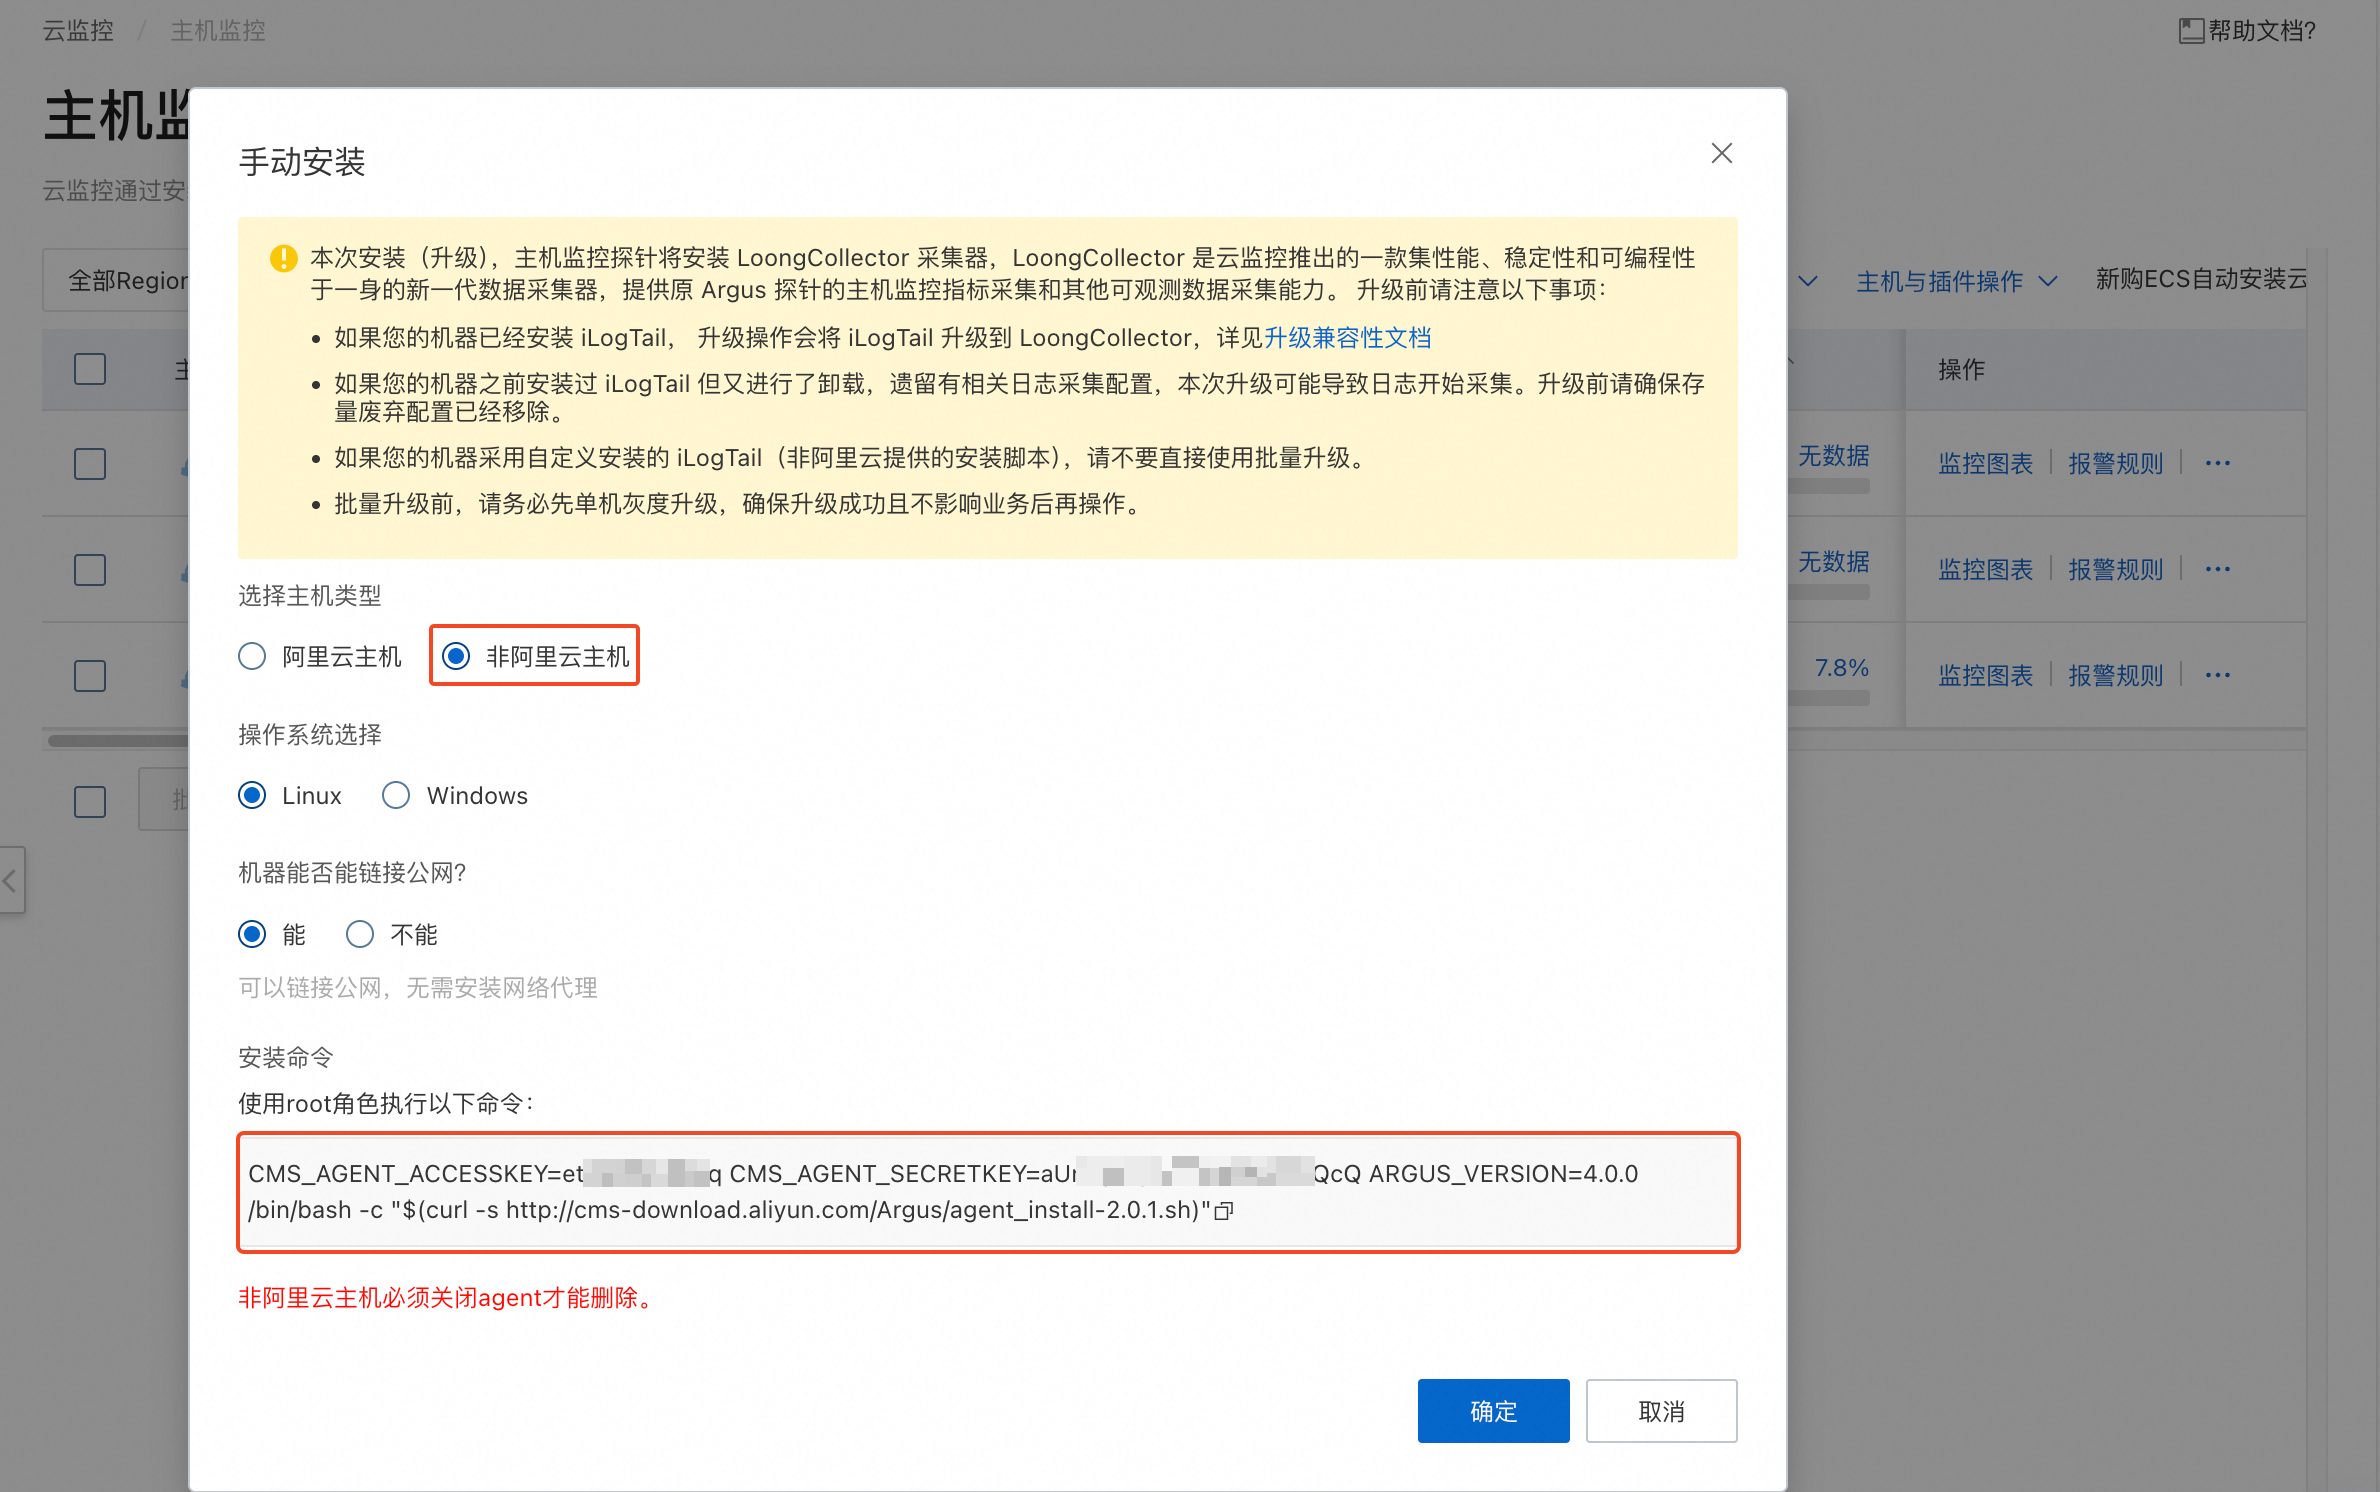This screenshot has width=2380, height=1492.
Task: Close the 手动安装 dialog with X icon
Action: click(x=1721, y=153)
